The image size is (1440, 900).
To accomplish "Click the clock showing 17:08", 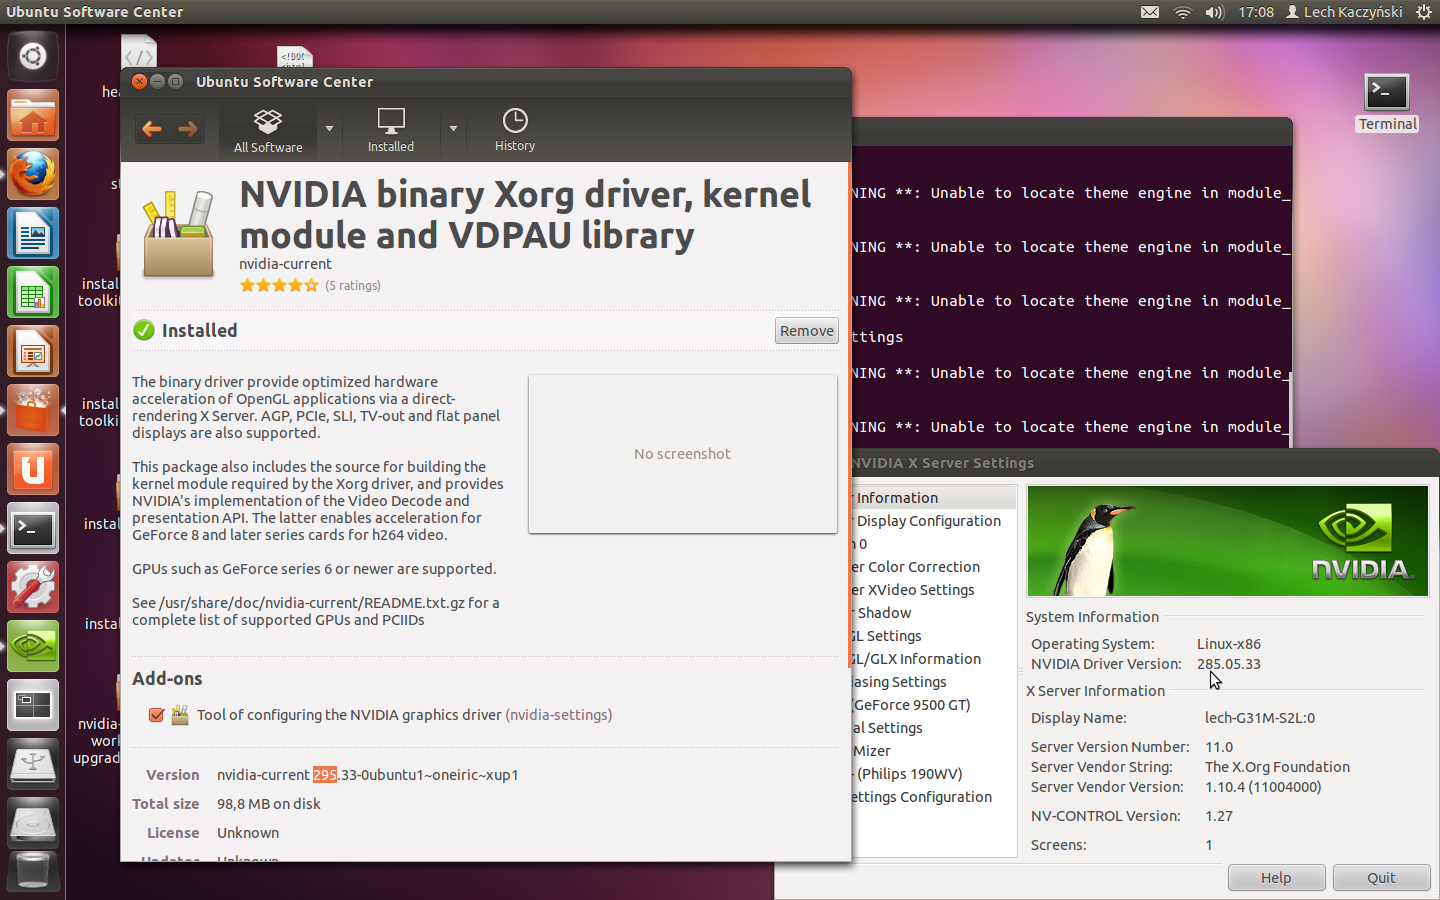I will (x=1256, y=12).
